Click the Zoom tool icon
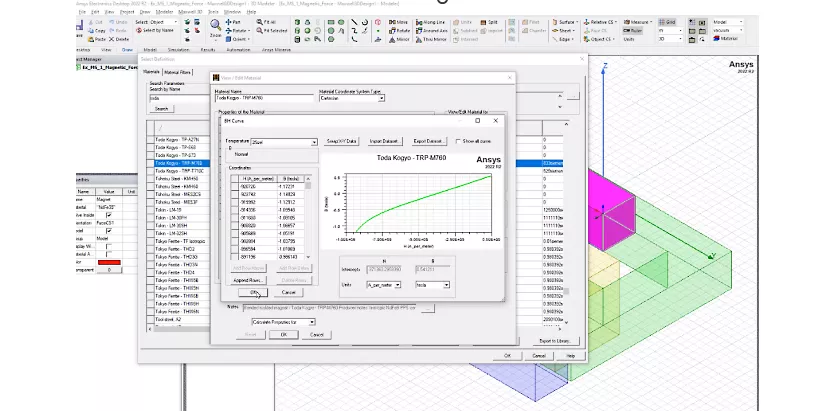 pos(215,26)
